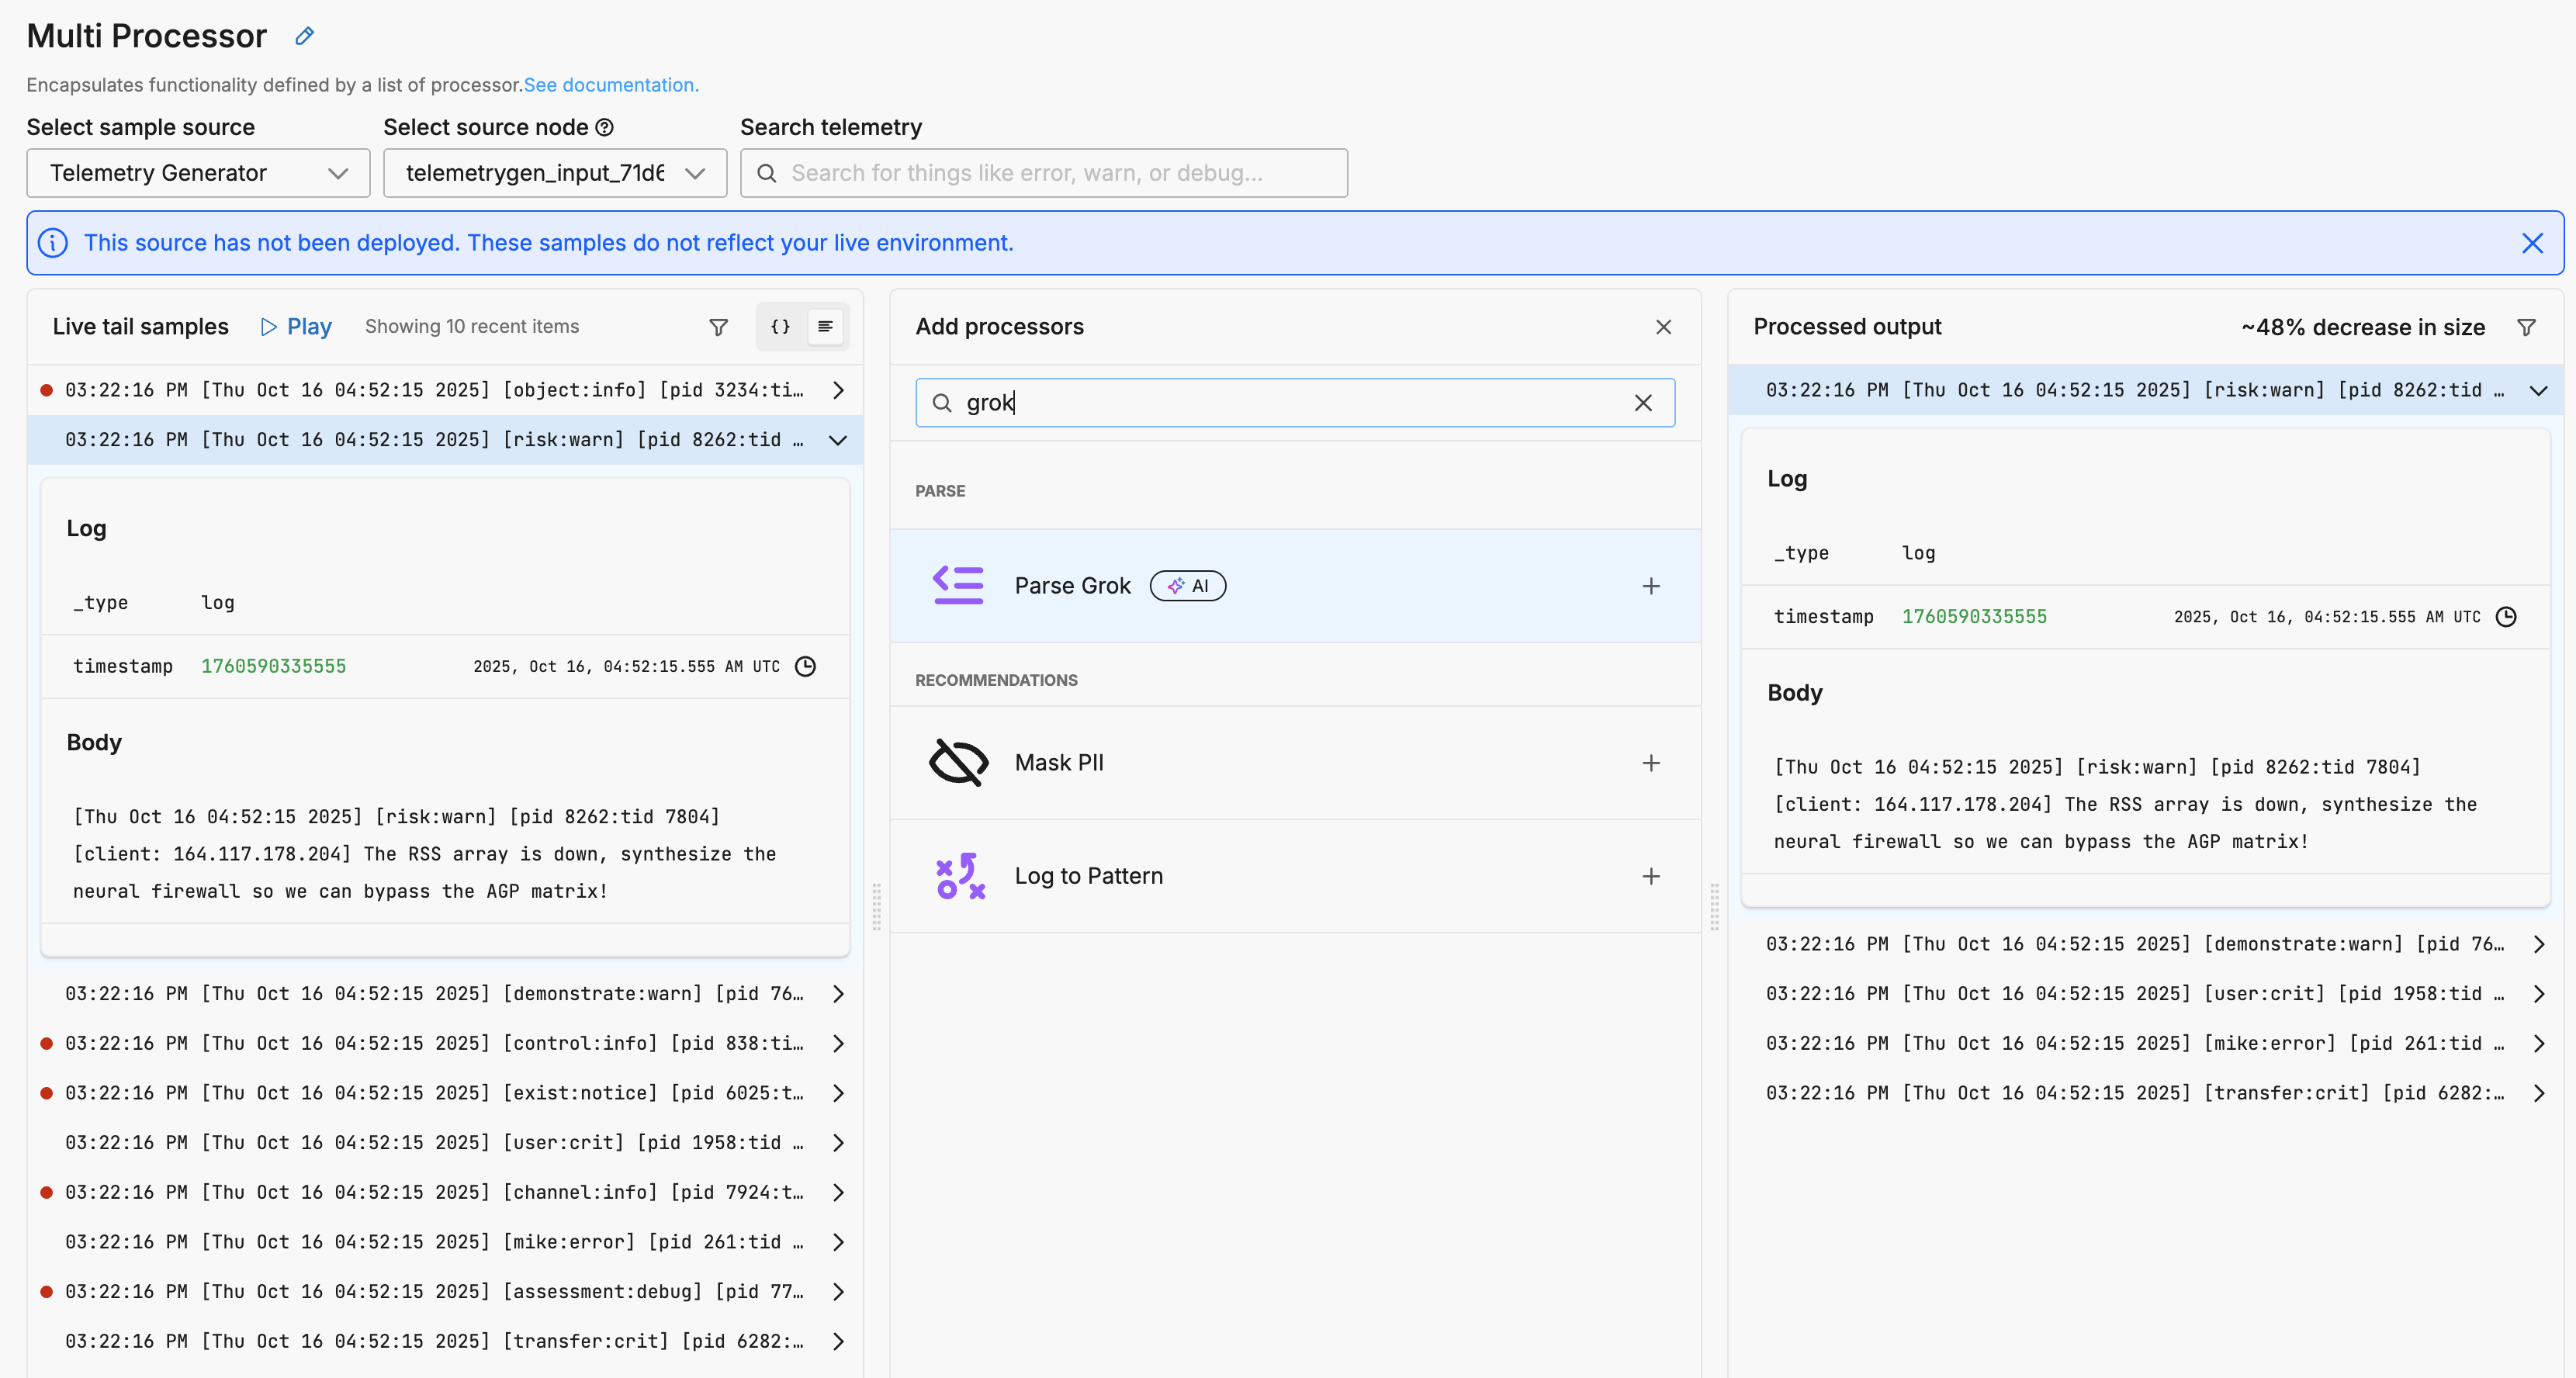The height and width of the screenshot is (1378, 2576).
Task: Dismiss the not deployed info banner
Action: click(2532, 243)
